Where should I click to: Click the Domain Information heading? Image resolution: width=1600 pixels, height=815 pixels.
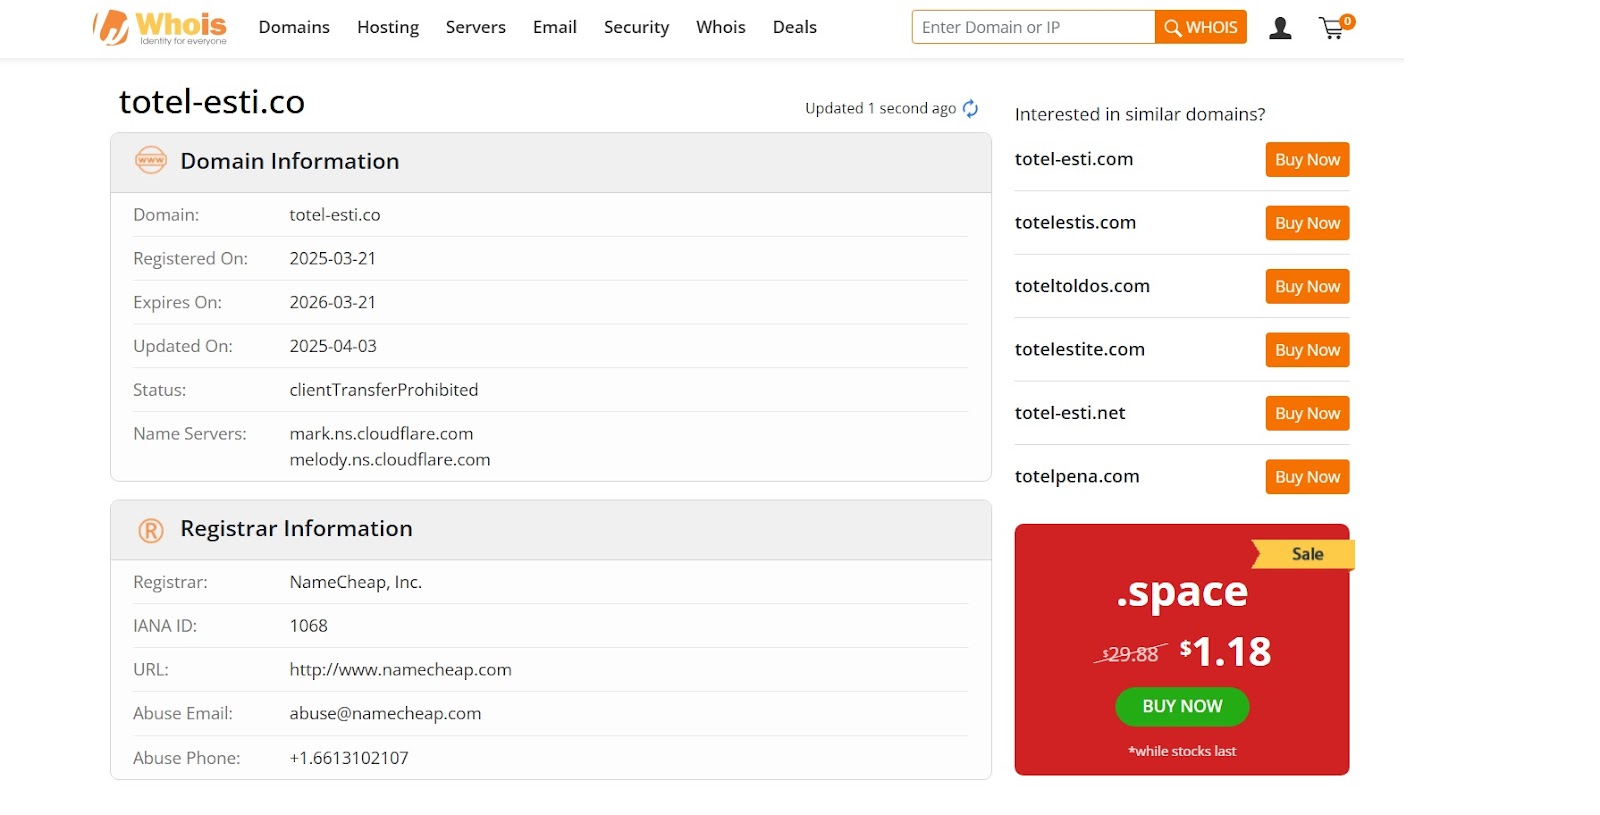290,161
